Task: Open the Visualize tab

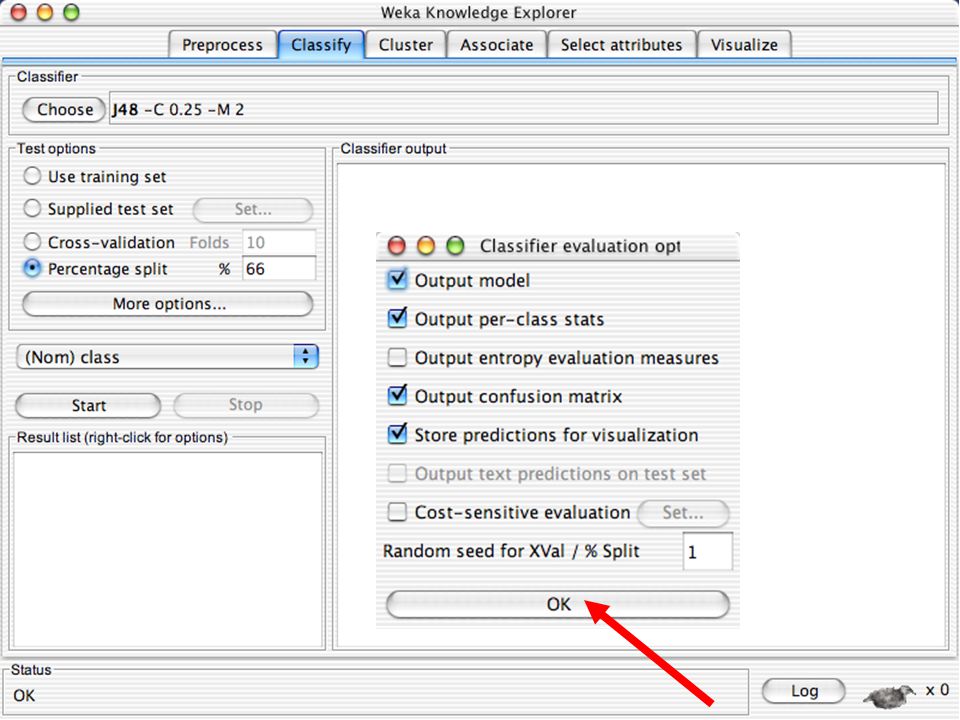Action: pyautogui.click(x=744, y=45)
